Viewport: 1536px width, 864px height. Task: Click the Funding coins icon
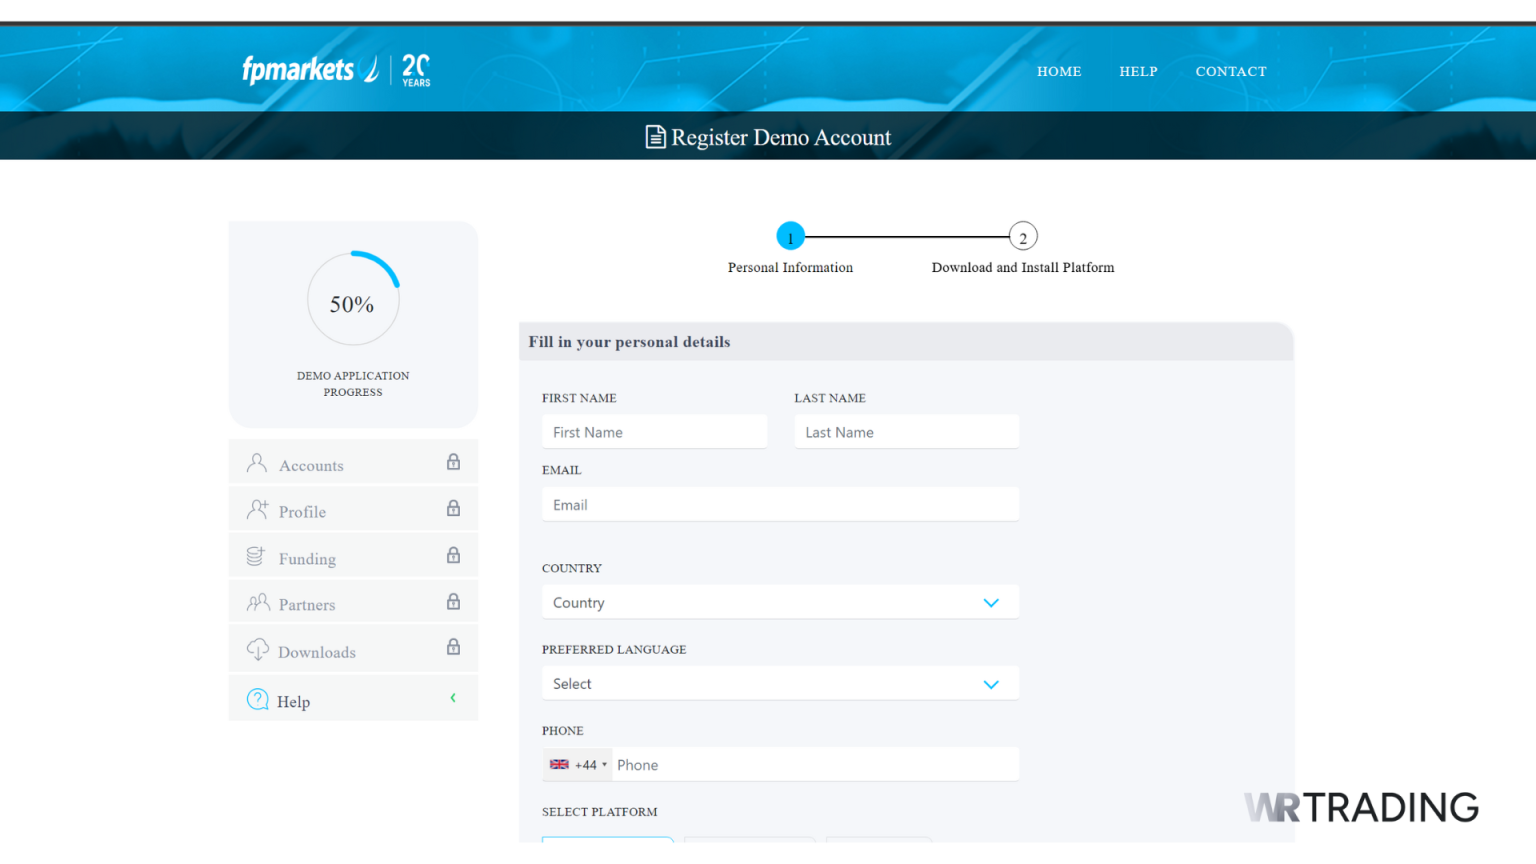coord(256,556)
